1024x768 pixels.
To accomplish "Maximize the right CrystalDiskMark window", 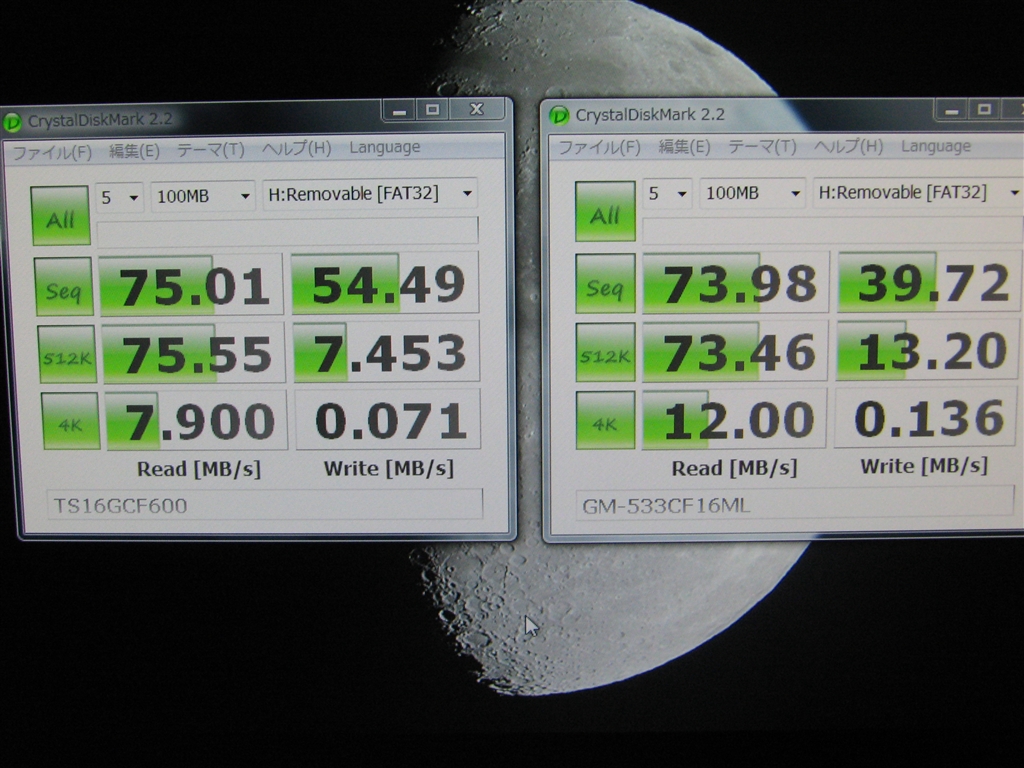I will [x=985, y=110].
